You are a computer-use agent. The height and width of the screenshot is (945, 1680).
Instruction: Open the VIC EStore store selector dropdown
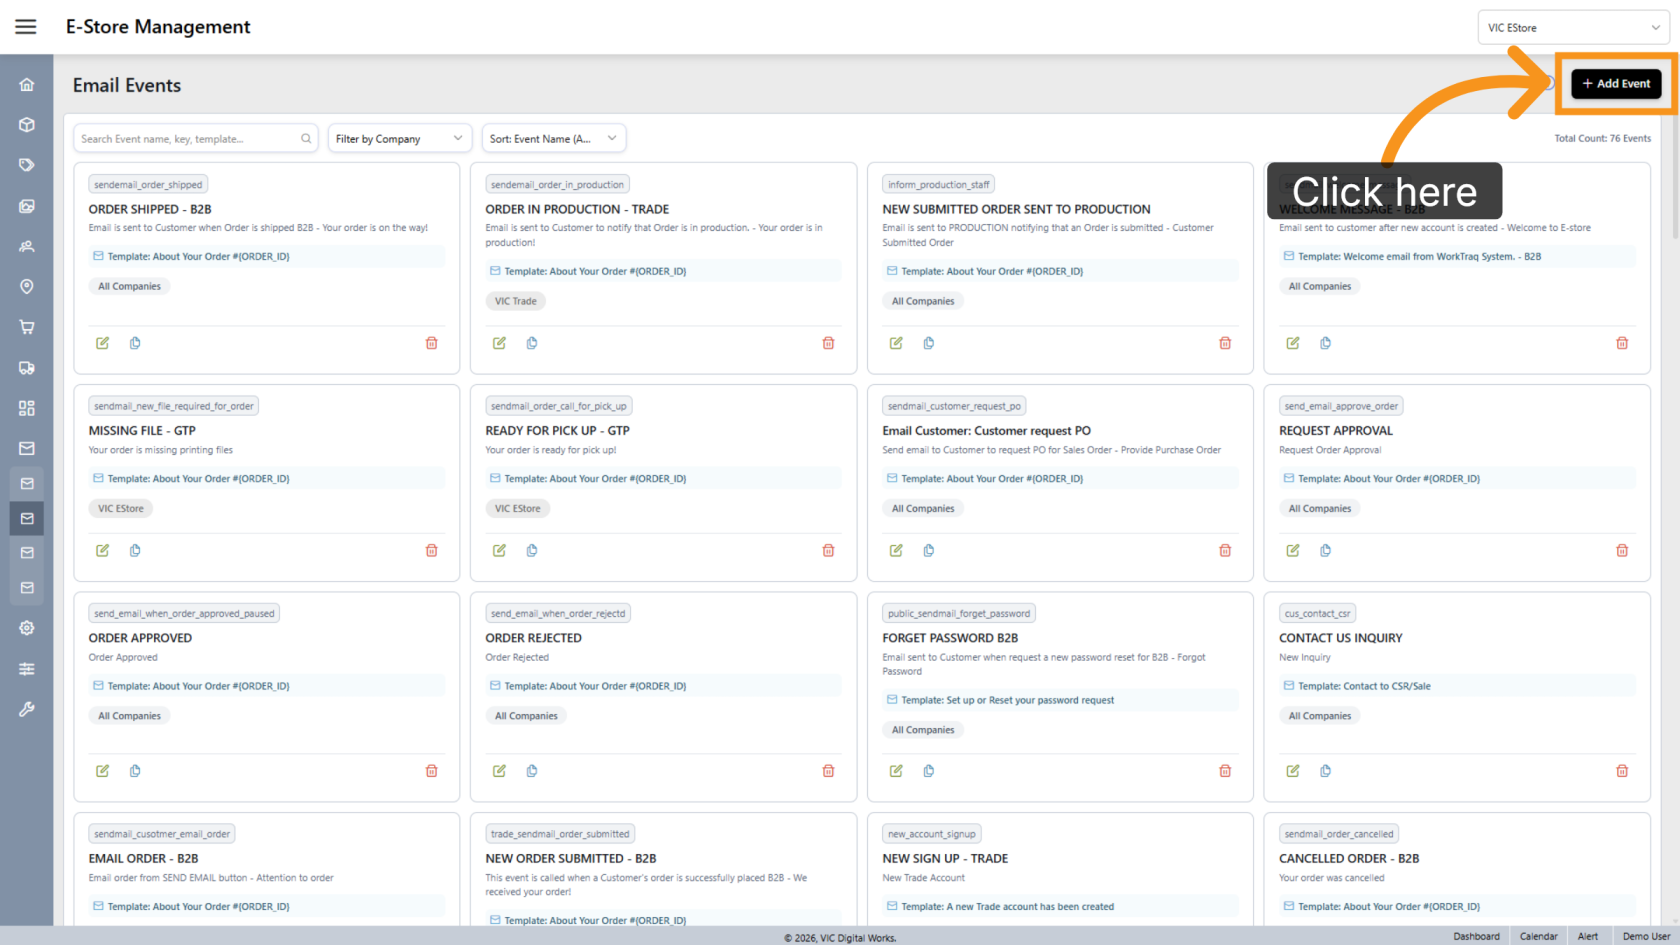tap(1574, 28)
